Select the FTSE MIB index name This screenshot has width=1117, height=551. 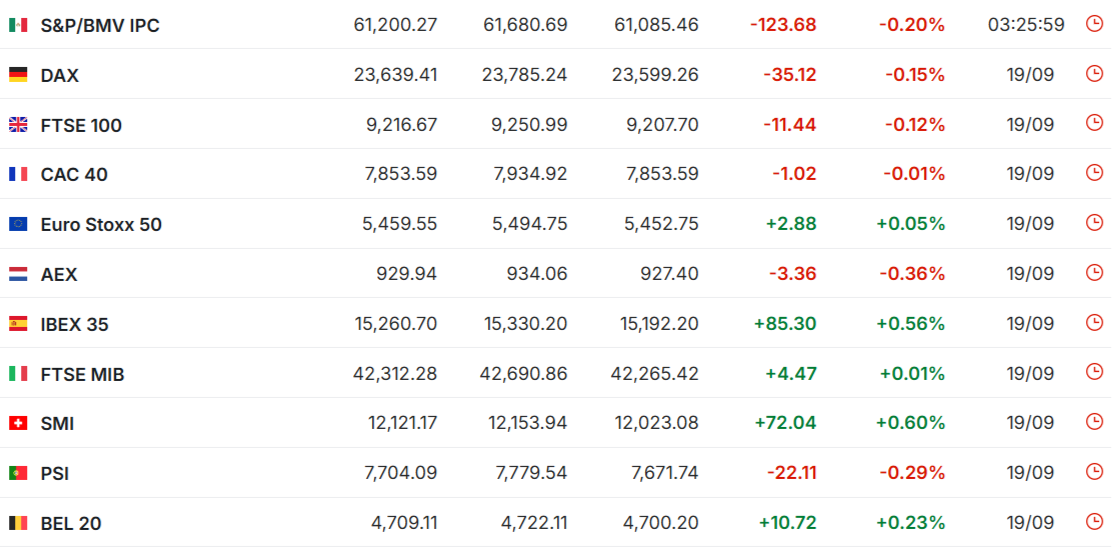[83, 375]
